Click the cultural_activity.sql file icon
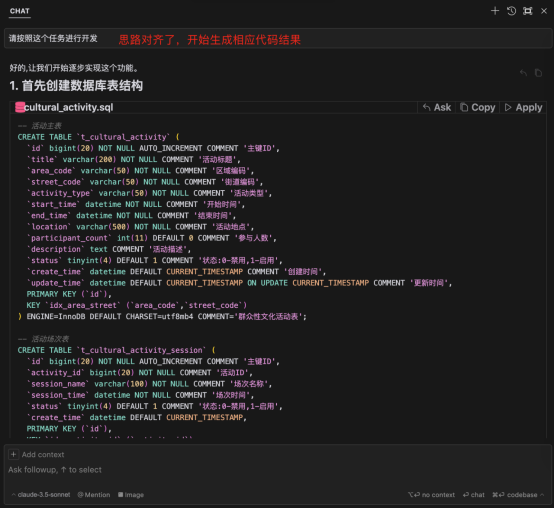 [x=20, y=107]
